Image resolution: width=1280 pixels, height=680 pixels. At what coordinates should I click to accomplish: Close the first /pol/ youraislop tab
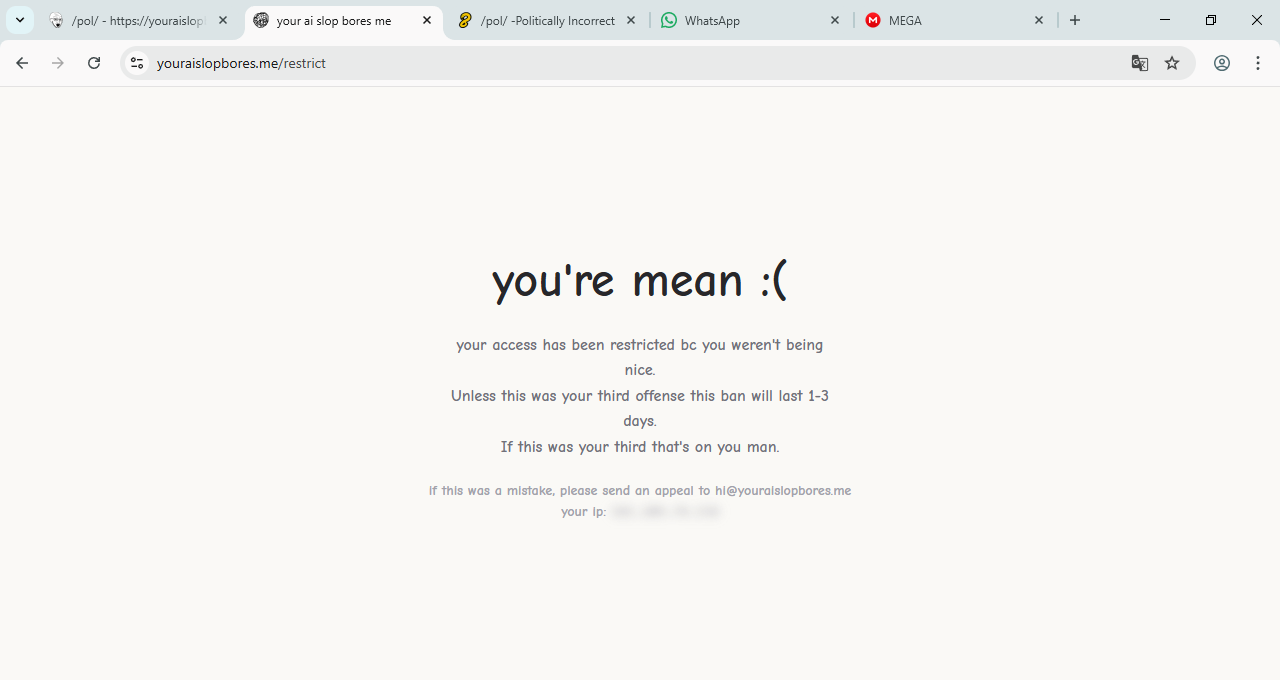pyautogui.click(x=223, y=20)
